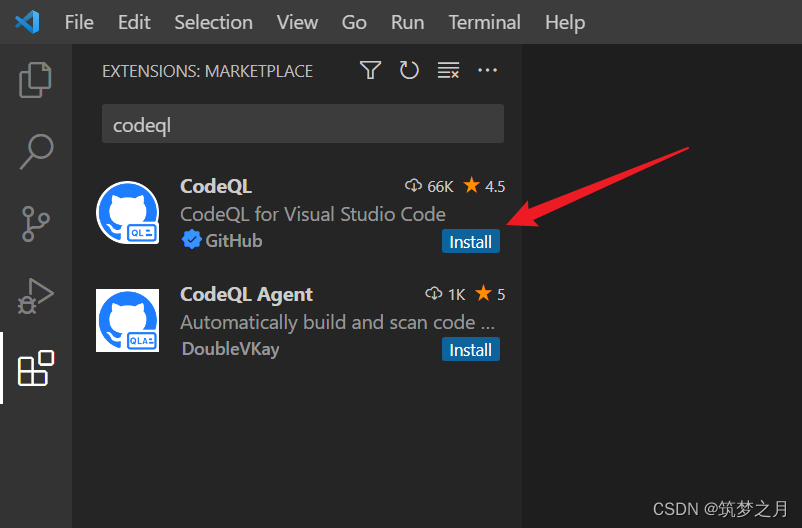Open the Search view in activity bar
The height and width of the screenshot is (528, 802).
(36, 151)
